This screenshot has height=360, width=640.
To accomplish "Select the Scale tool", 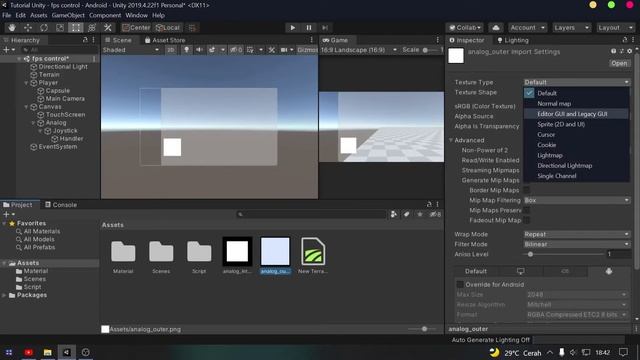I will (x=60, y=28).
